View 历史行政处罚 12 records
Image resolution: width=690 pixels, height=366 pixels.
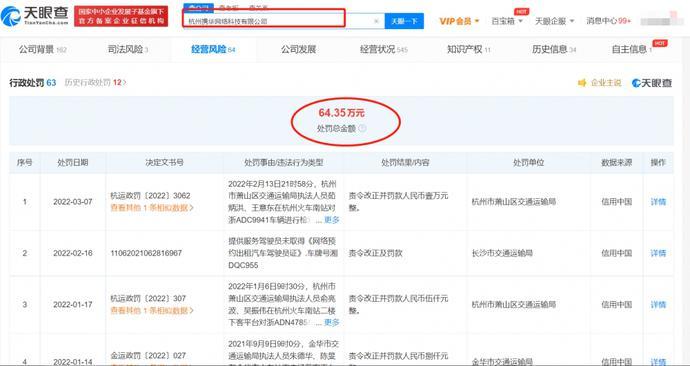(x=95, y=82)
